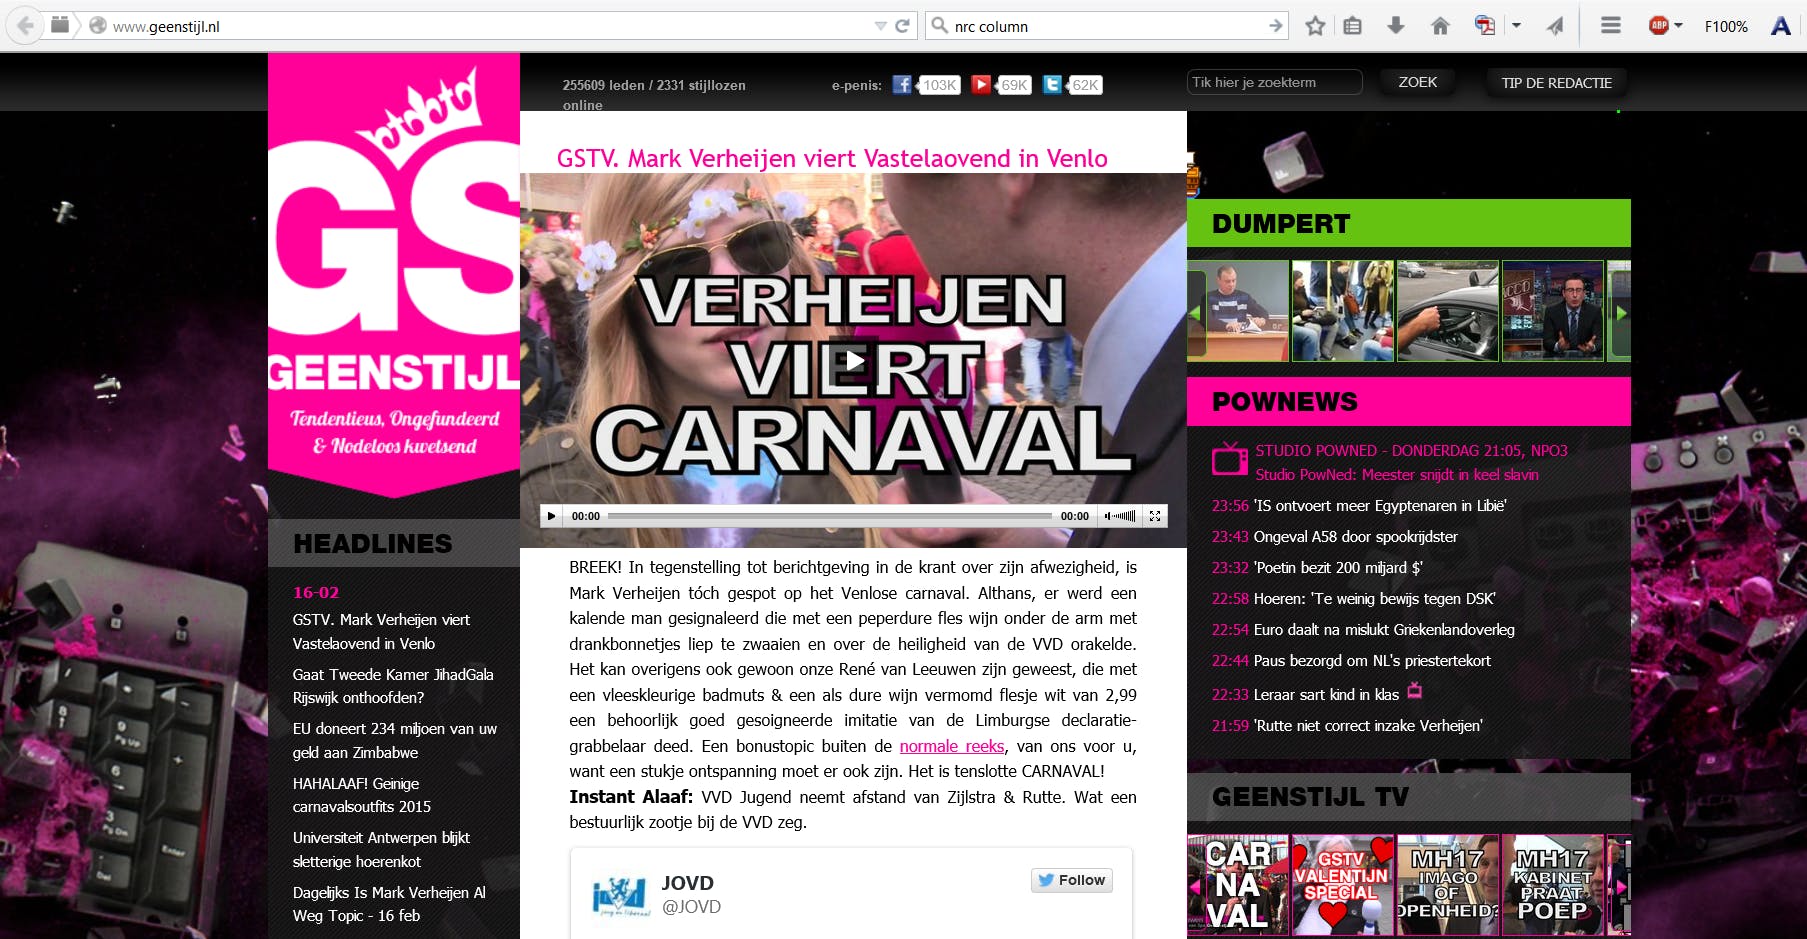Expand the Adblock Plus dropdown arrow

(x=1678, y=26)
